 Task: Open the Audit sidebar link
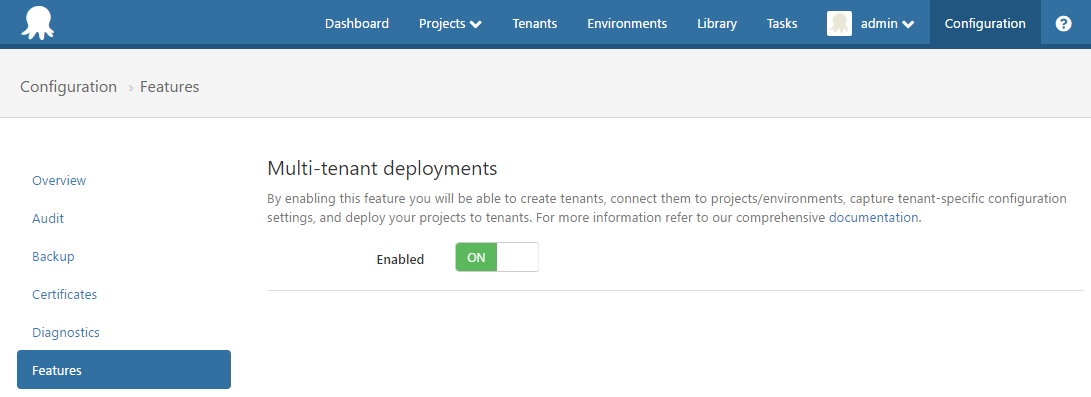click(48, 218)
